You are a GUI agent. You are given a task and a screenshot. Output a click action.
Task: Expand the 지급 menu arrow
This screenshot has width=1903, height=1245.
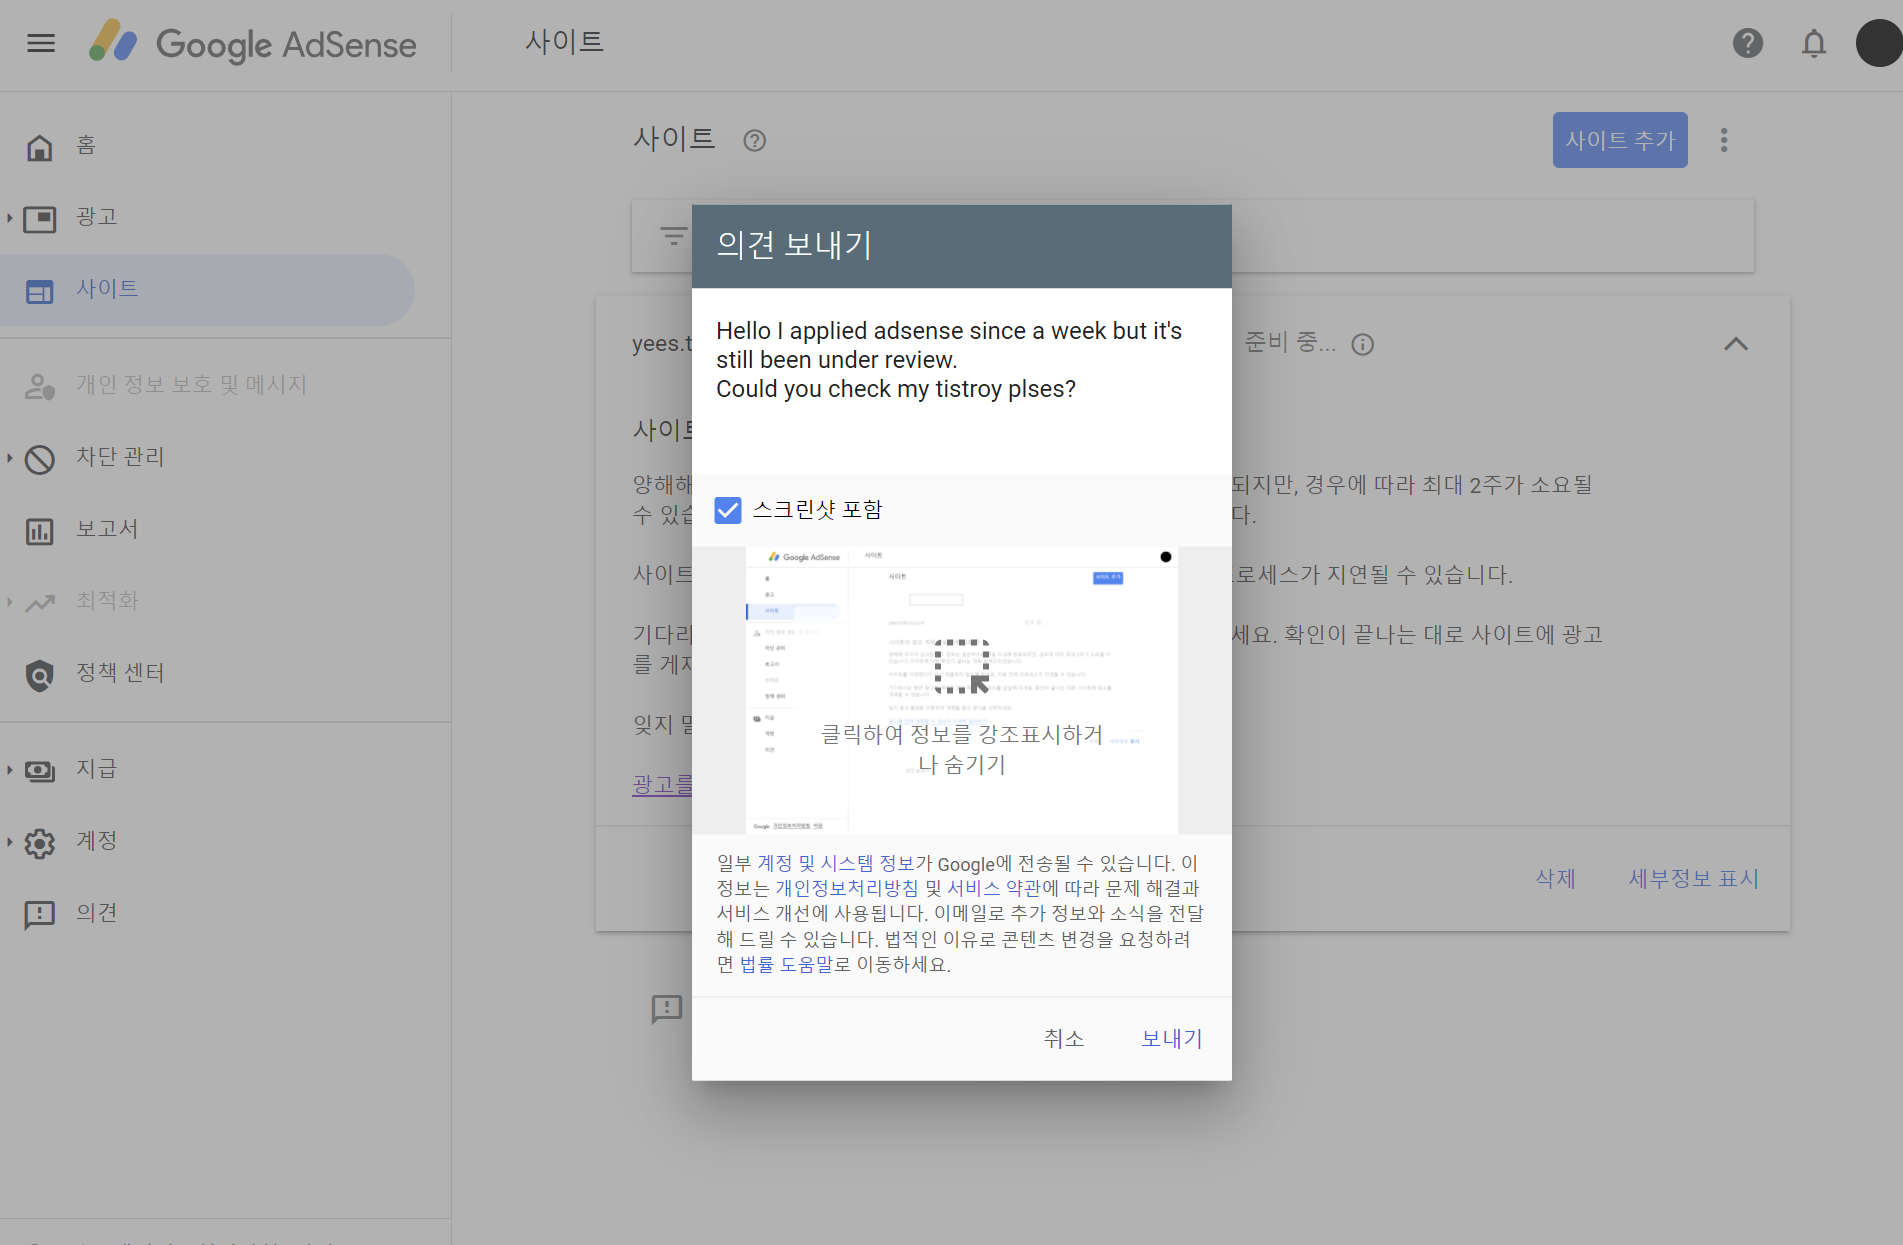pos(10,769)
